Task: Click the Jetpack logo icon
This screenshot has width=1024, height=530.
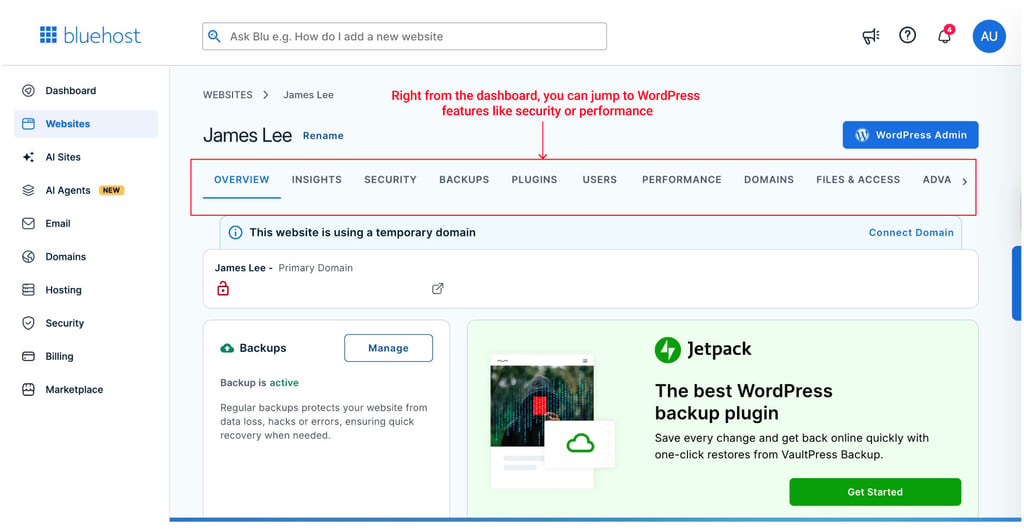Action: pyautogui.click(x=667, y=350)
